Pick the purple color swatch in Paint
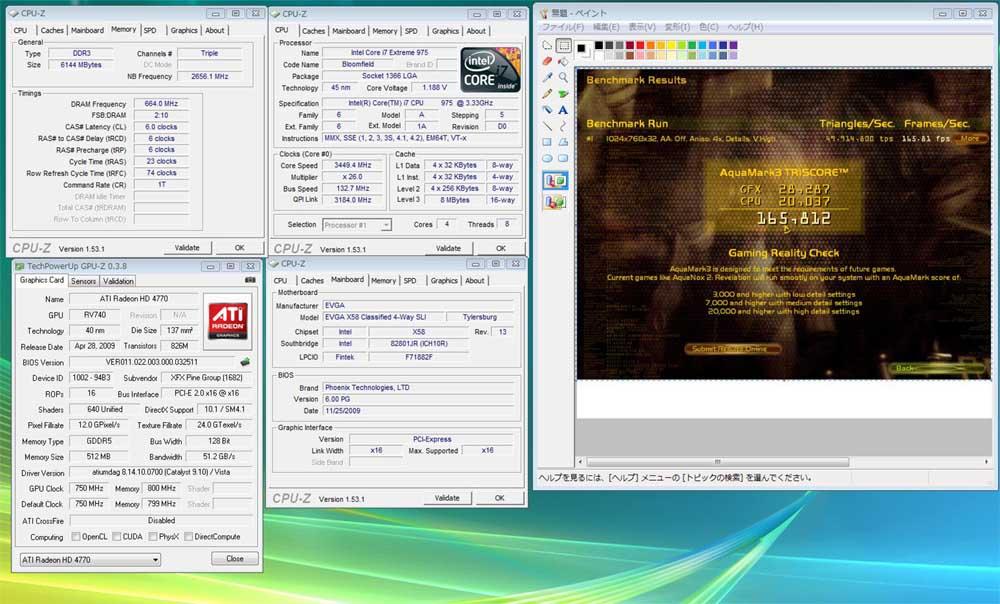This screenshot has width=1000, height=604. pos(733,45)
